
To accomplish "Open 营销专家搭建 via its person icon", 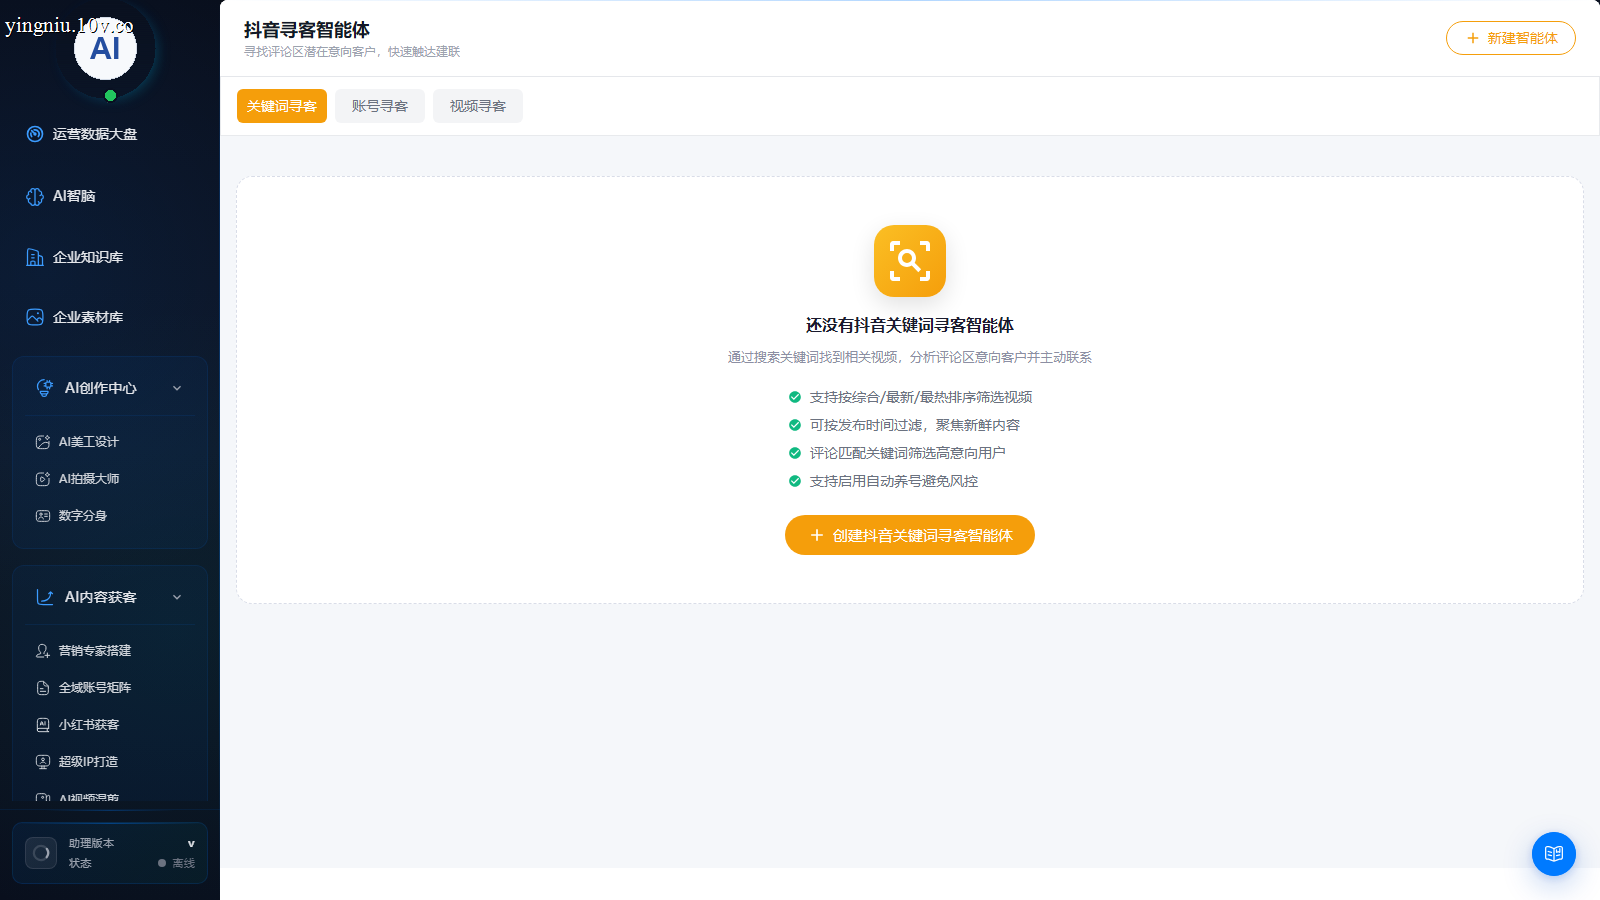I will (43, 651).
